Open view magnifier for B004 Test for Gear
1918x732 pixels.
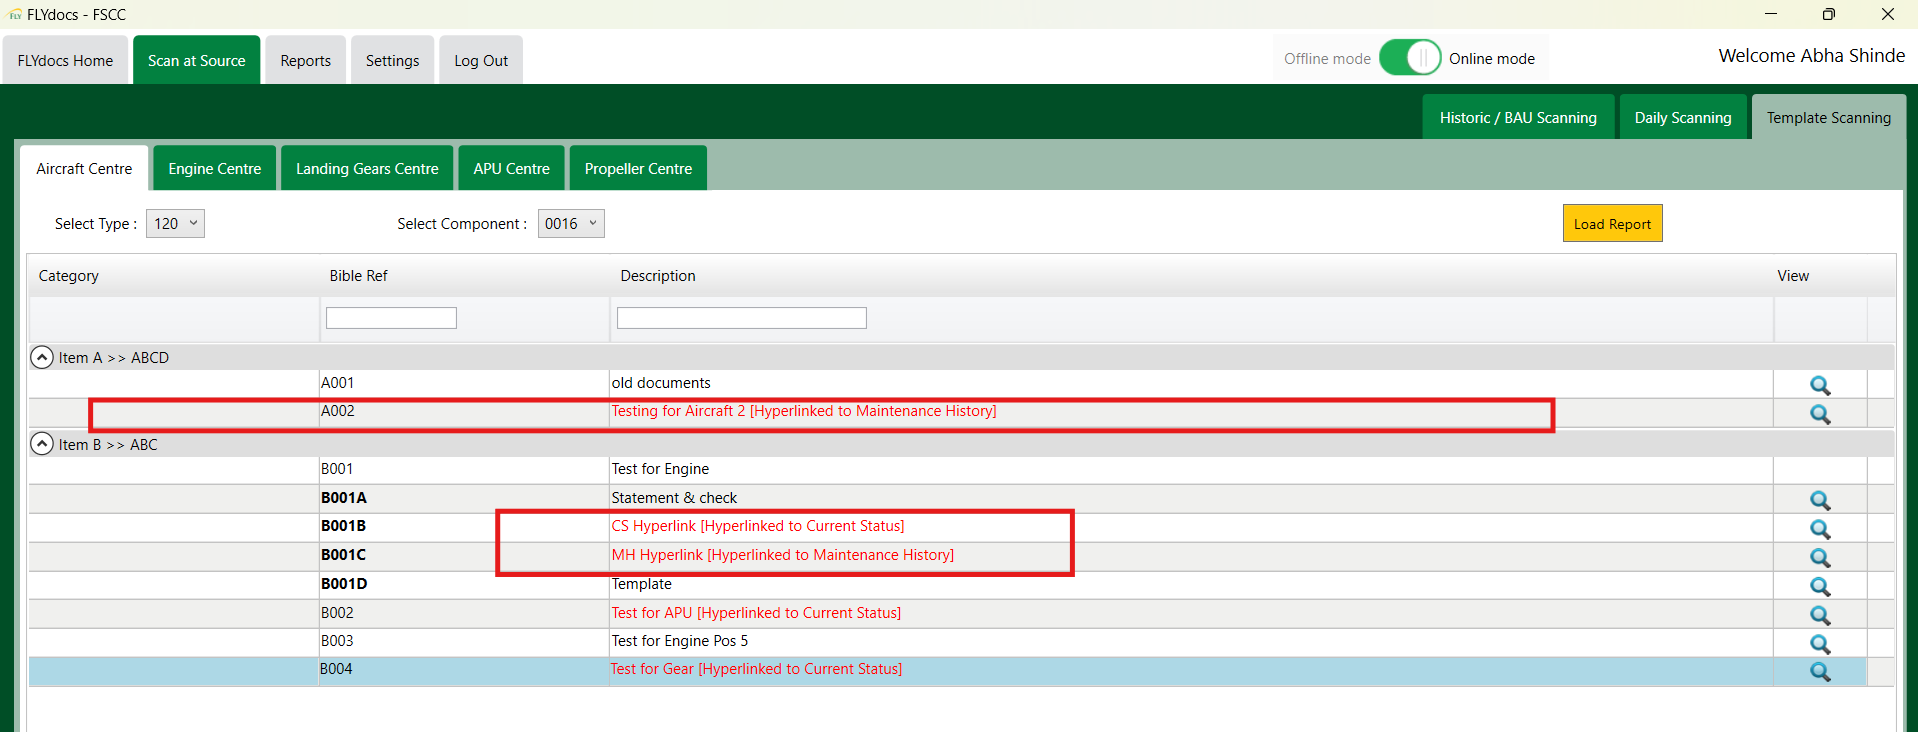point(1820,672)
